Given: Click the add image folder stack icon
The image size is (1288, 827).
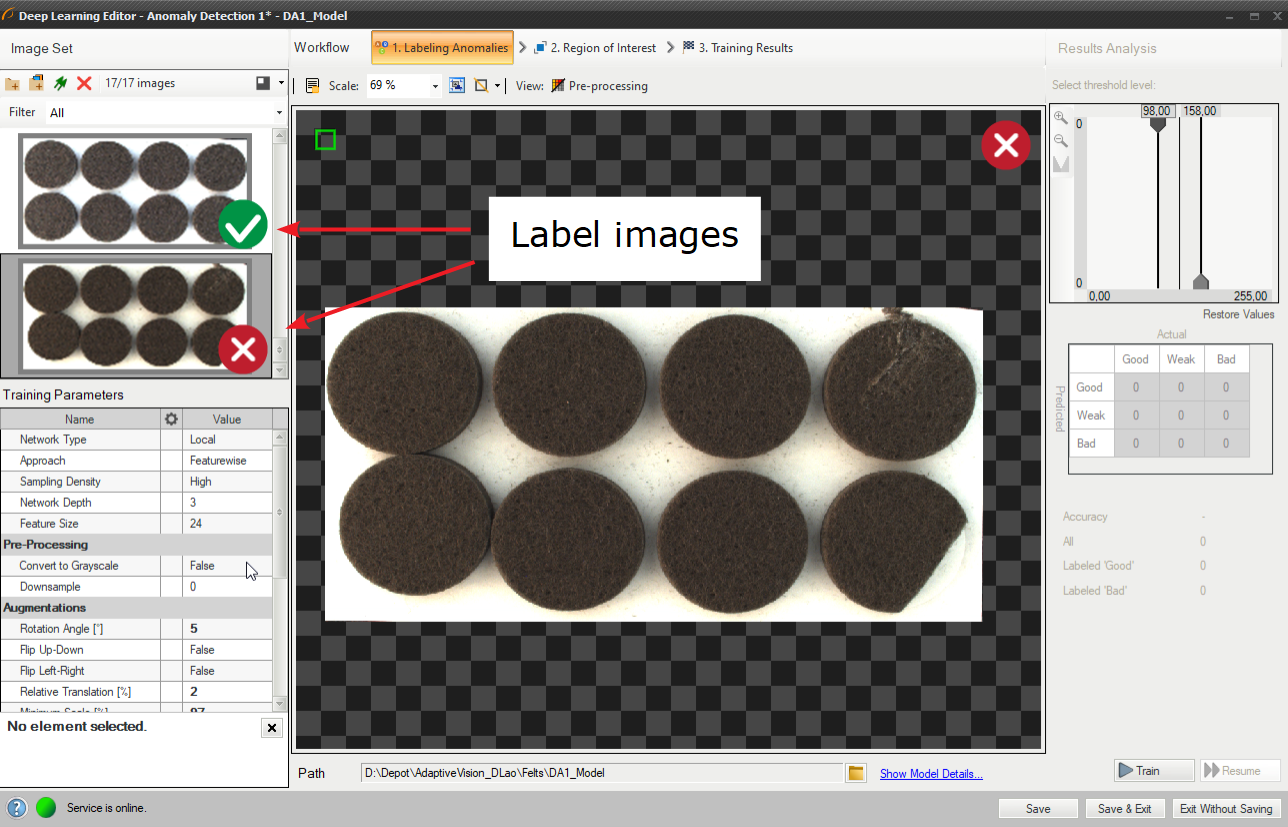Looking at the screenshot, I should point(37,84).
